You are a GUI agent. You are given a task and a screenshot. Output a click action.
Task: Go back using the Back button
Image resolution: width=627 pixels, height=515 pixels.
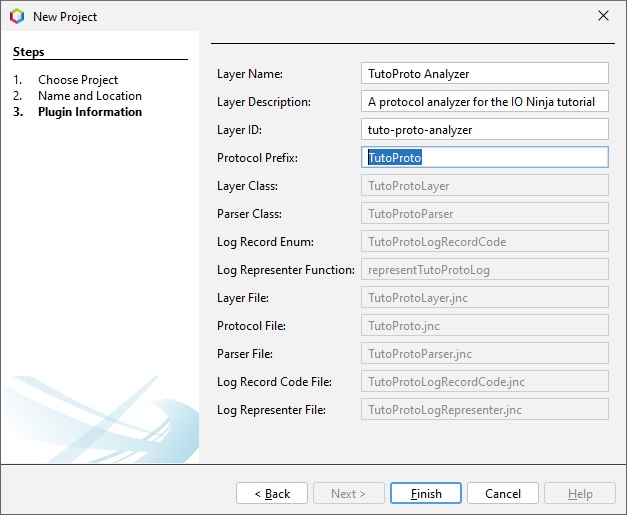pos(272,493)
